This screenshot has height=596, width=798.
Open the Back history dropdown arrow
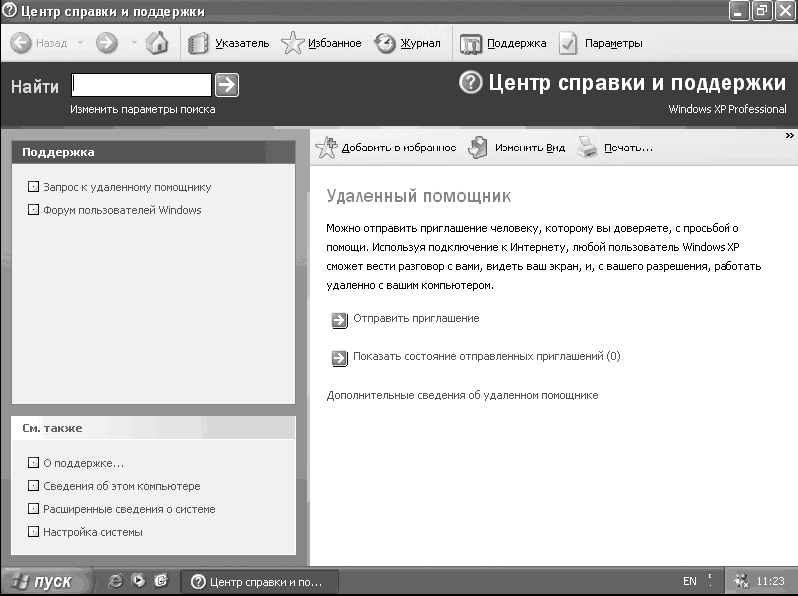click(x=80, y=43)
